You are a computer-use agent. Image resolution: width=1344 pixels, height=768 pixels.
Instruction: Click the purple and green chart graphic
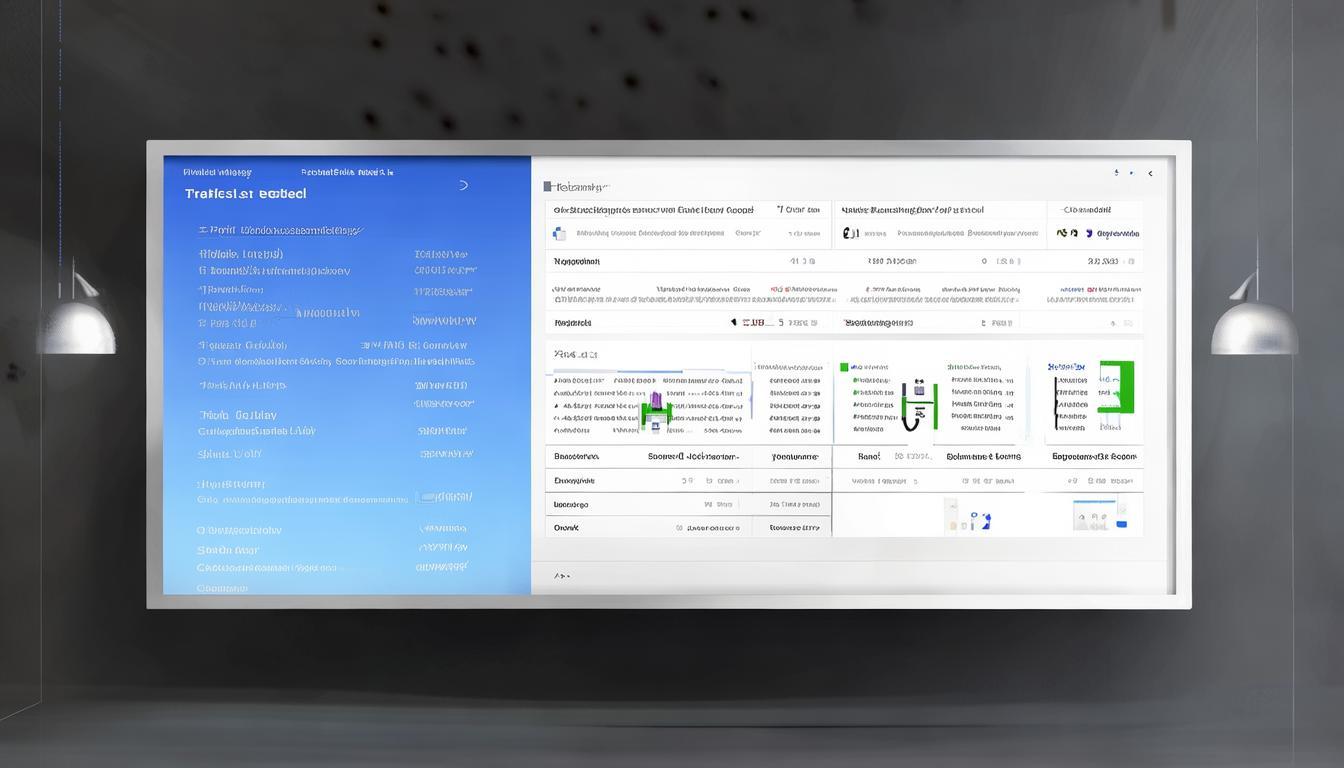[655, 411]
